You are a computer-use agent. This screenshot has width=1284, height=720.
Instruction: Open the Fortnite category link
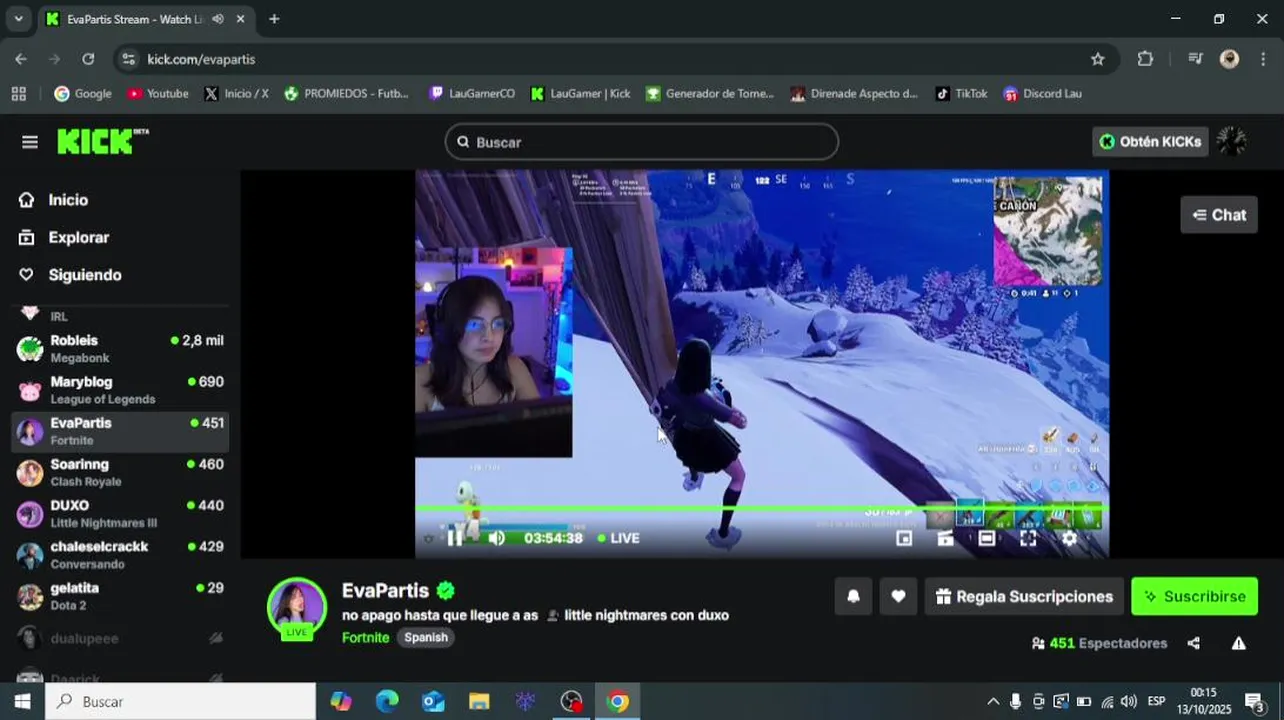(365, 637)
